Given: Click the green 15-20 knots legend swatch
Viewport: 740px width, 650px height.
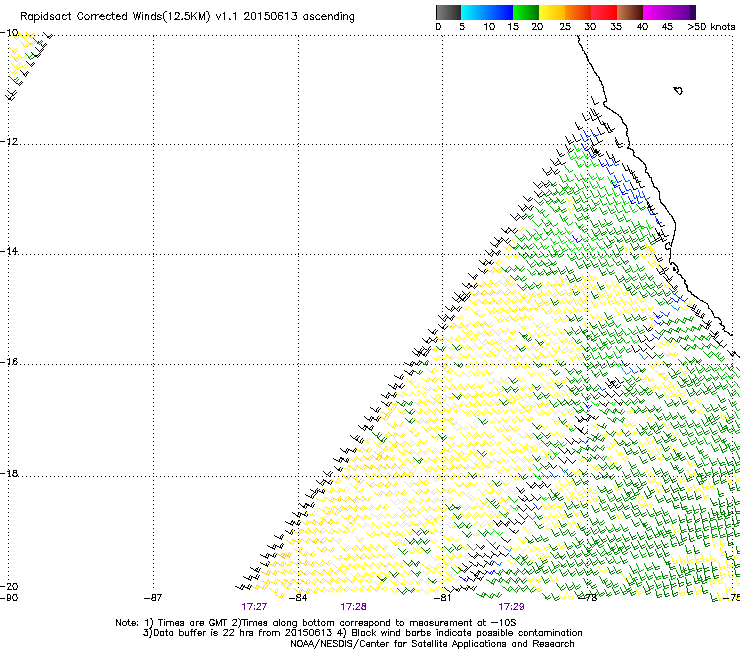Looking at the screenshot, I should [x=526, y=12].
